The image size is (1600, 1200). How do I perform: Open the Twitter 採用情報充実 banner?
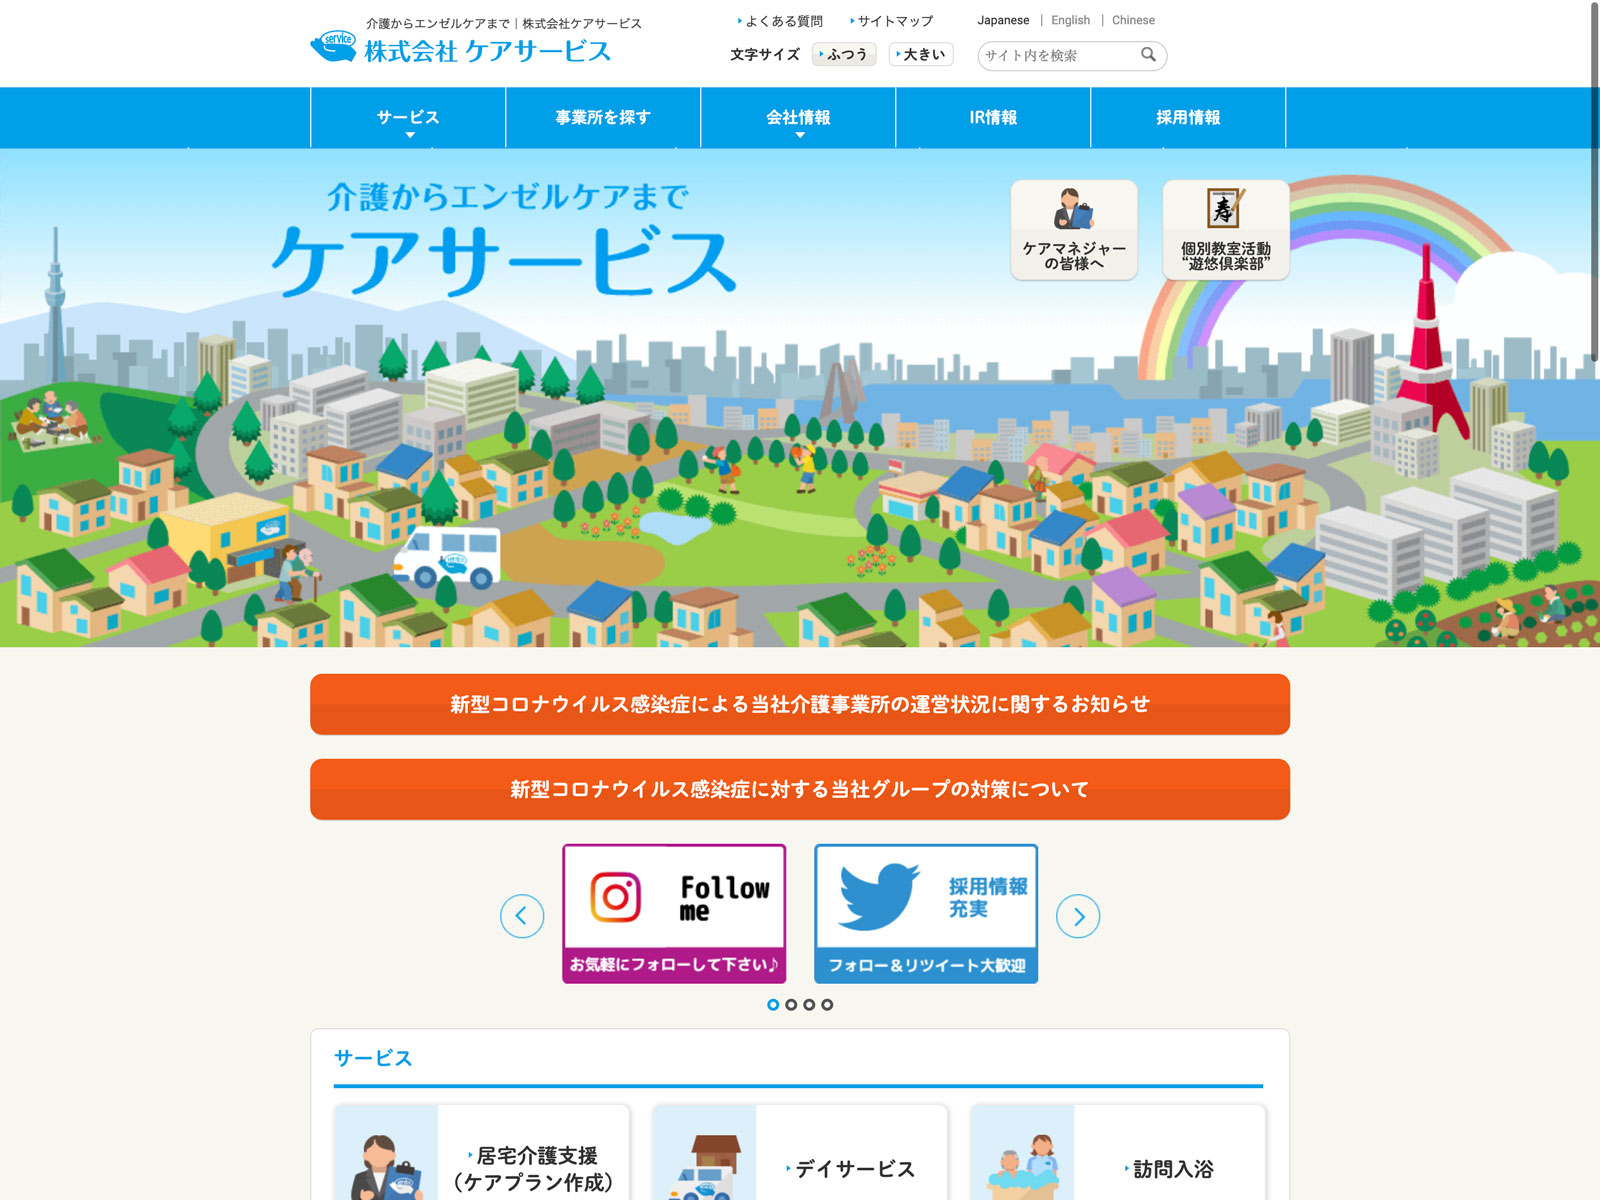926,914
